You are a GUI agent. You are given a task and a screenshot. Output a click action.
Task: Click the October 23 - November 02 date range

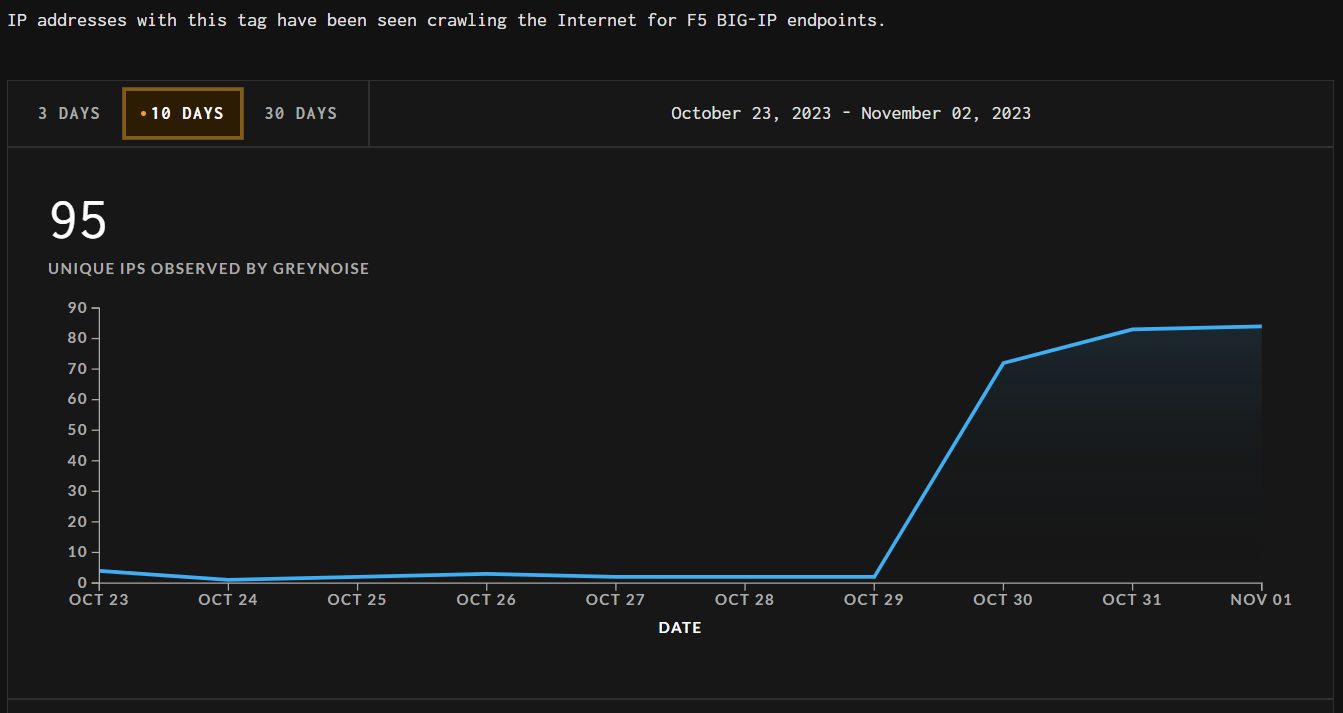coord(850,114)
